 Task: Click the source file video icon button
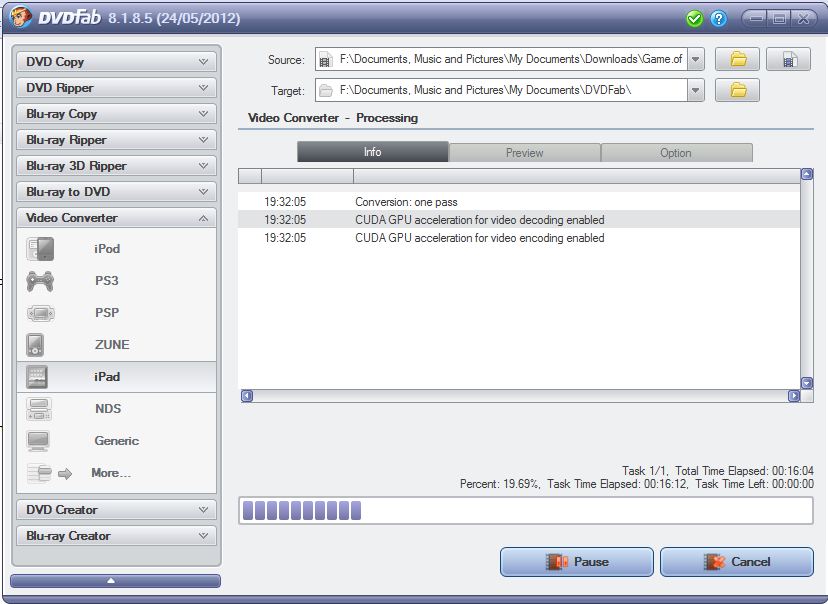[x=788, y=59]
